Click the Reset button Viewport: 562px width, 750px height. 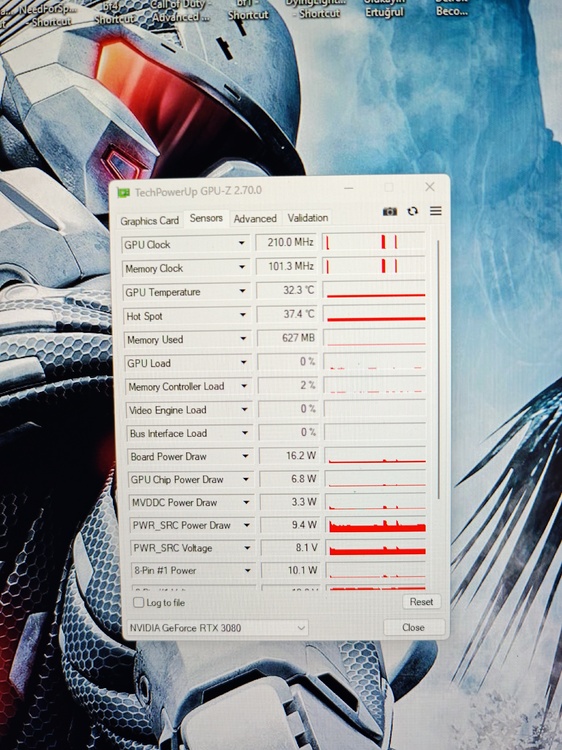tap(421, 602)
